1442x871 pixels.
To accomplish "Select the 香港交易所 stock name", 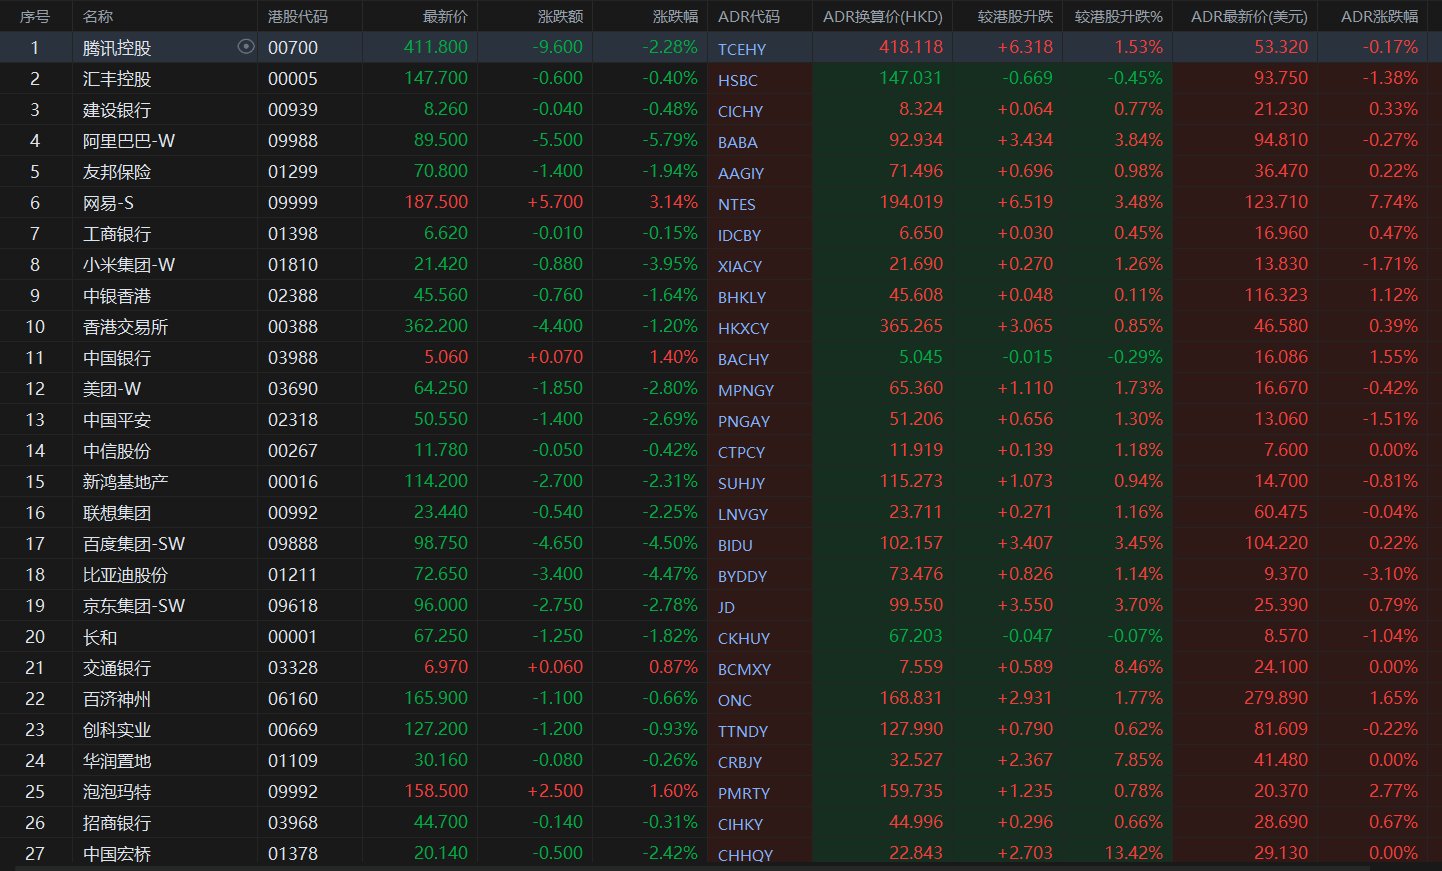I will tap(126, 327).
